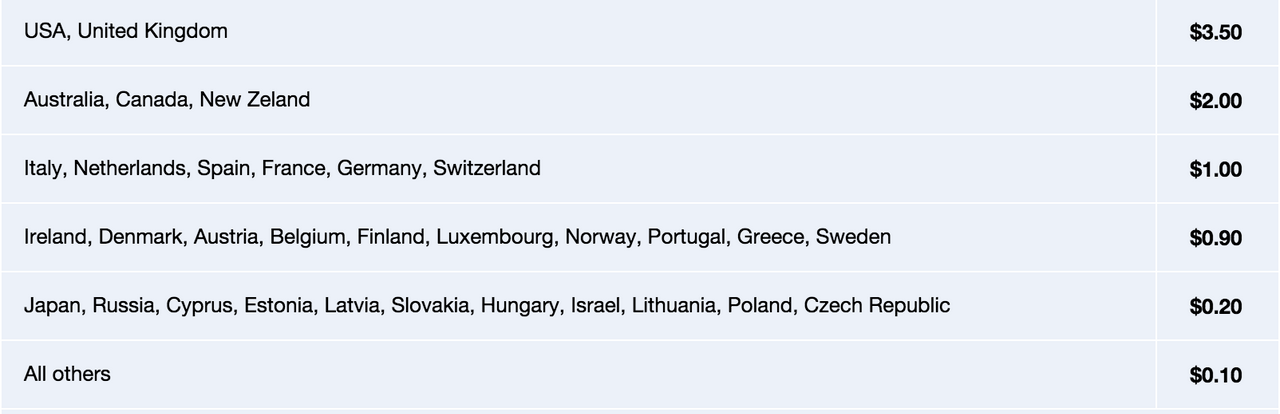The width and height of the screenshot is (1280, 414).
Task: Click the $0.10 price value
Action: coord(1216,376)
